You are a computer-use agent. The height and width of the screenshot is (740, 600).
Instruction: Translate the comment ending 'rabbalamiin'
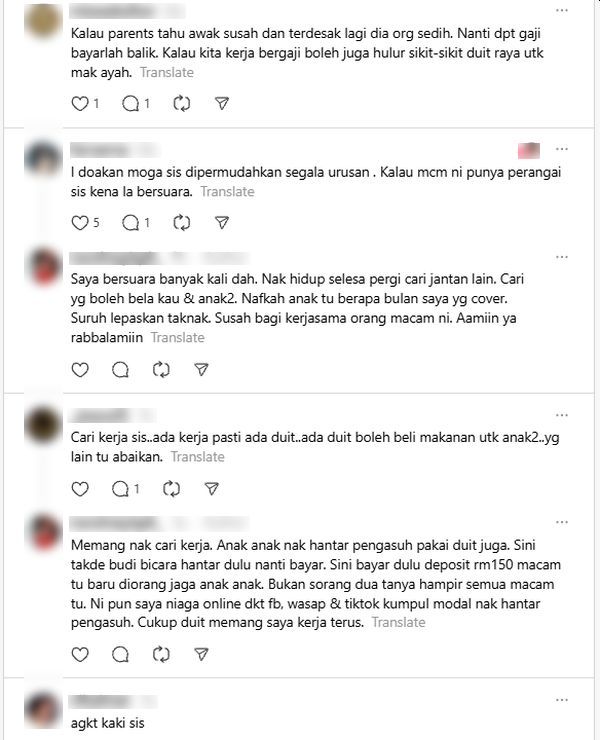(x=177, y=337)
